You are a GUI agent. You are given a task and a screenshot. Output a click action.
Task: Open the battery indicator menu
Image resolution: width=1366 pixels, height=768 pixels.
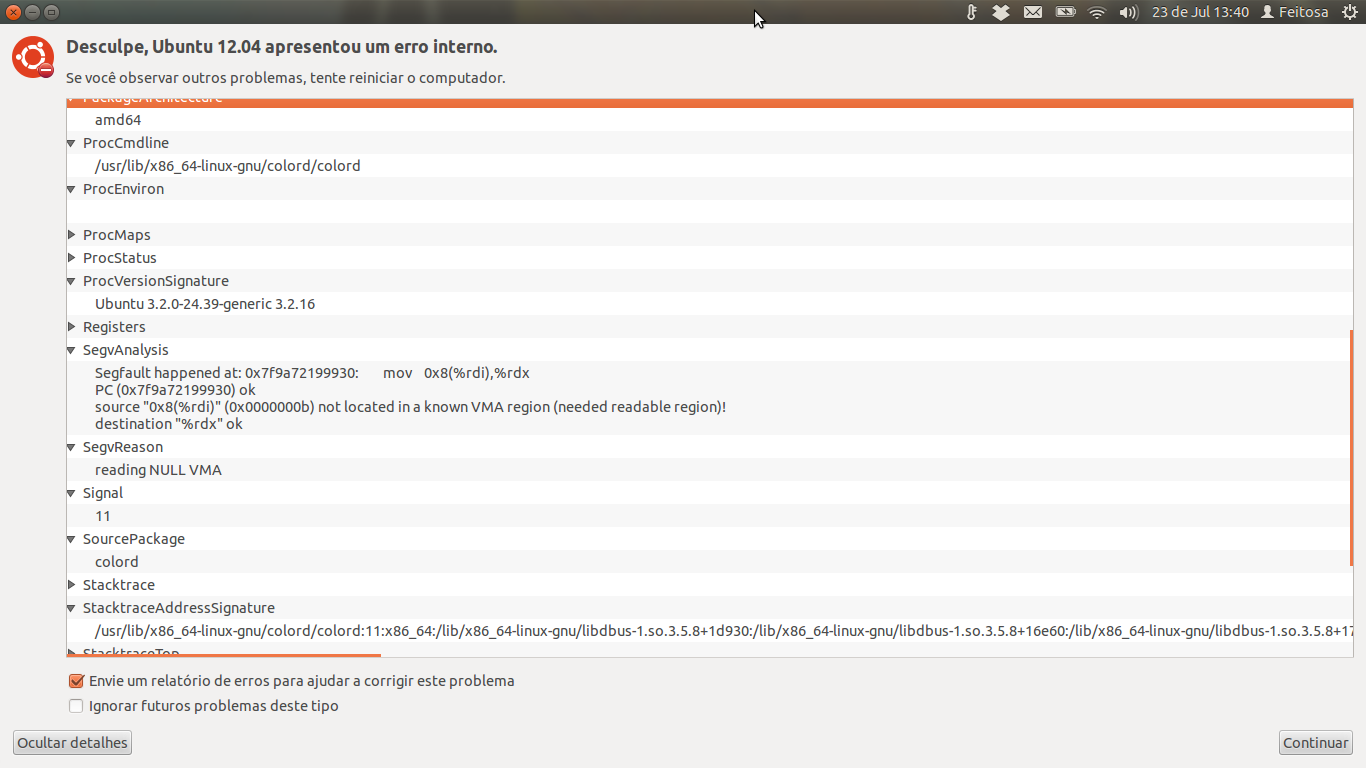[1065, 12]
